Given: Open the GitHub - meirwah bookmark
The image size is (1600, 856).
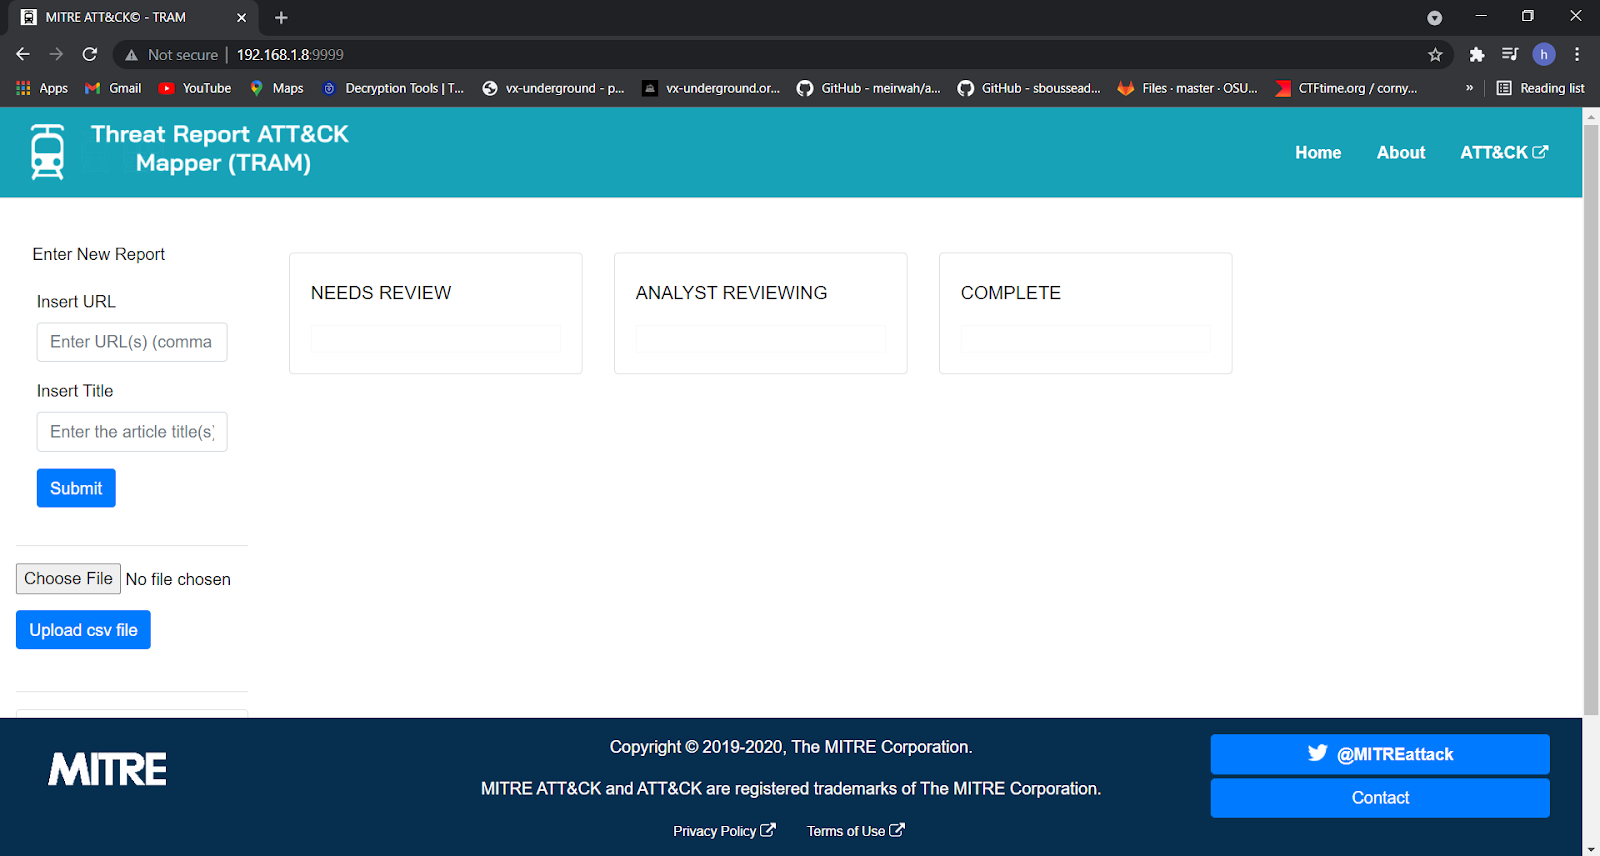Looking at the screenshot, I should [x=869, y=88].
